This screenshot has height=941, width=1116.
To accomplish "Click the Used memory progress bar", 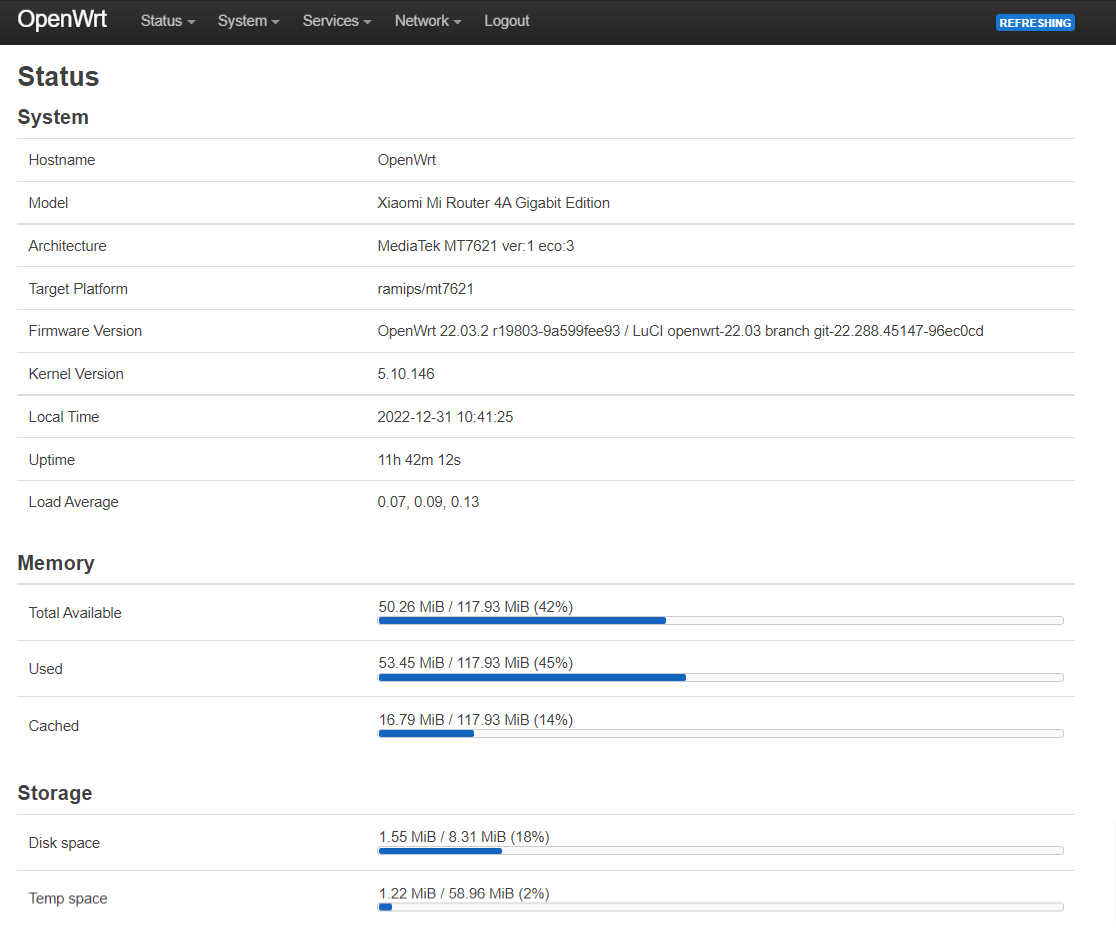I will click(721, 678).
